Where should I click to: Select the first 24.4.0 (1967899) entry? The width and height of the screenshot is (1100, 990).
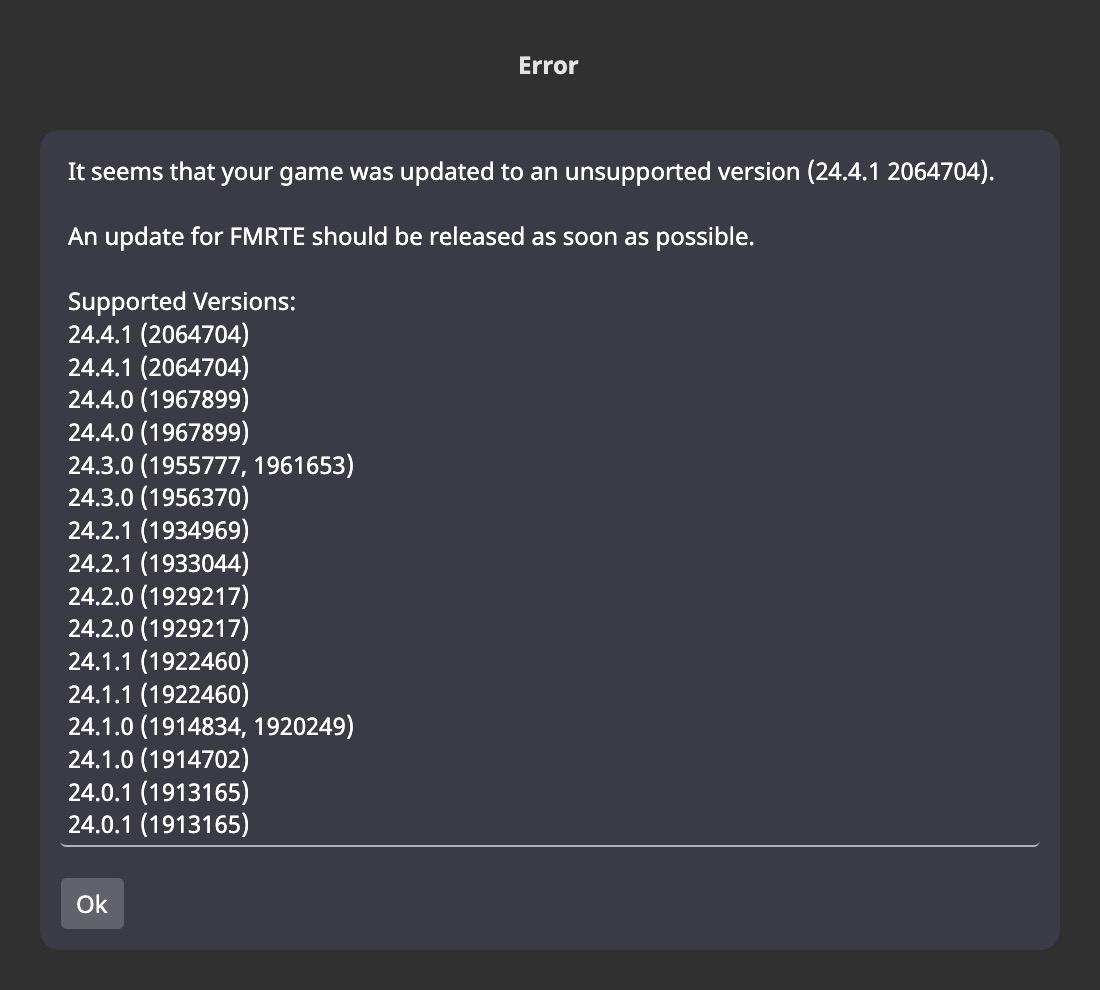[159, 400]
